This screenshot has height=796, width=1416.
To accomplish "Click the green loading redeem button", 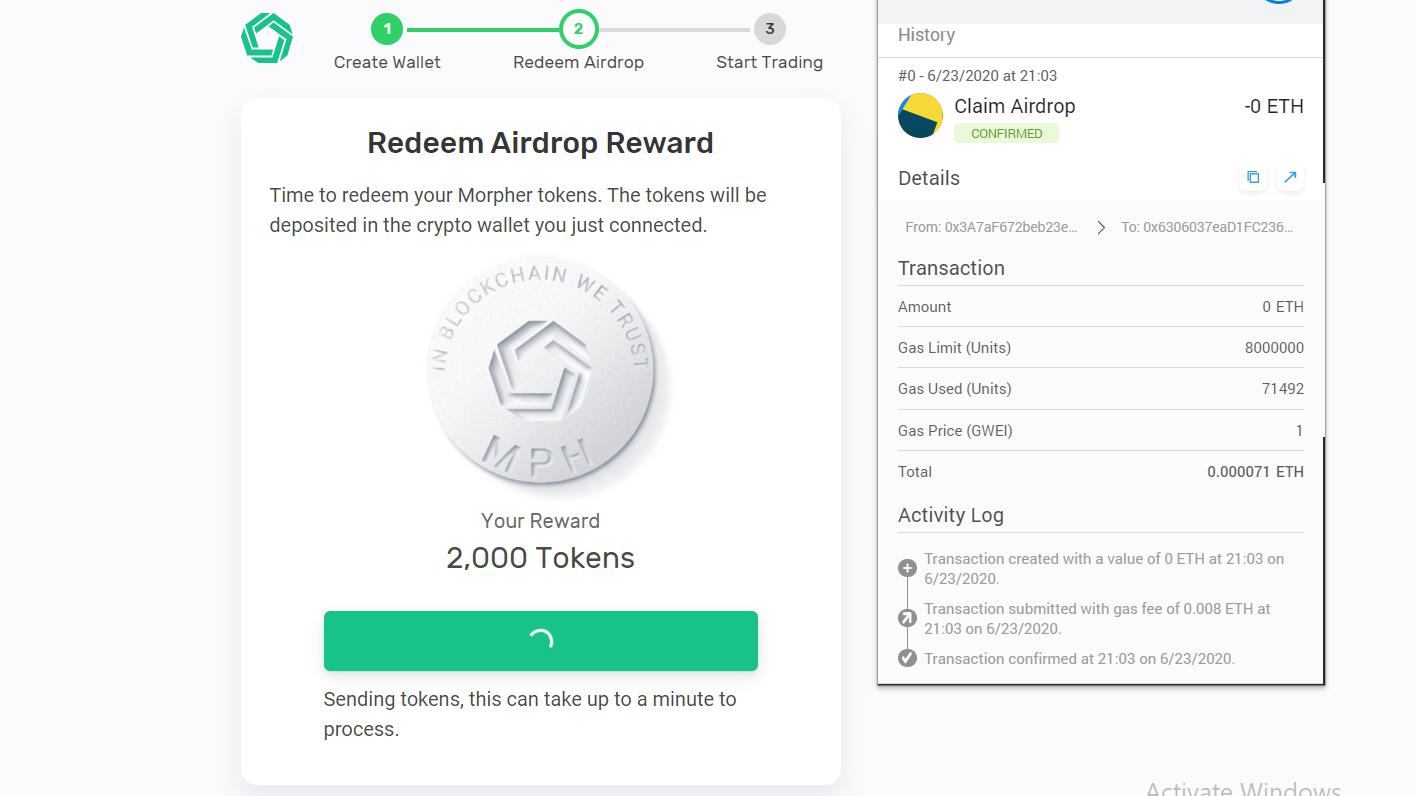I will [541, 641].
